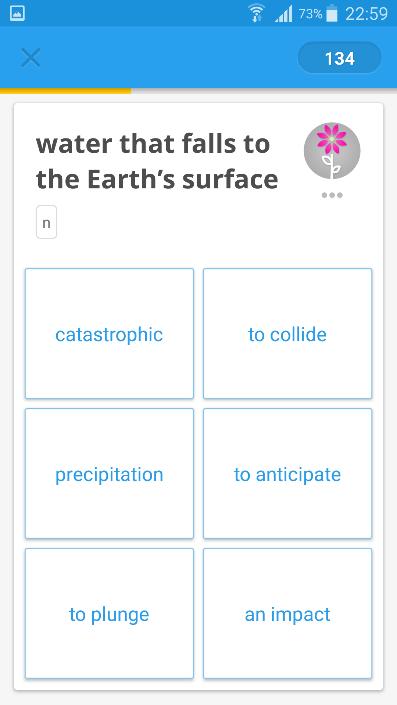Tap the signal strength icon

(x=283, y=14)
